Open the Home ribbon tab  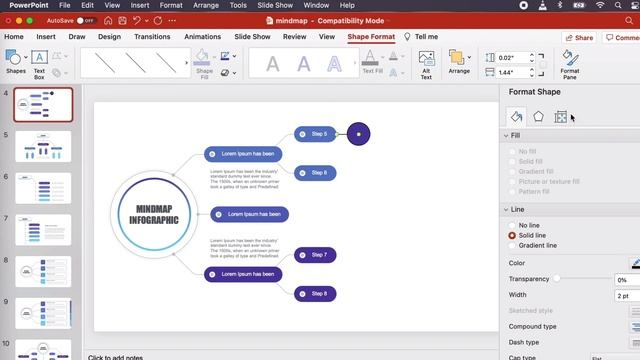tap(14, 37)
